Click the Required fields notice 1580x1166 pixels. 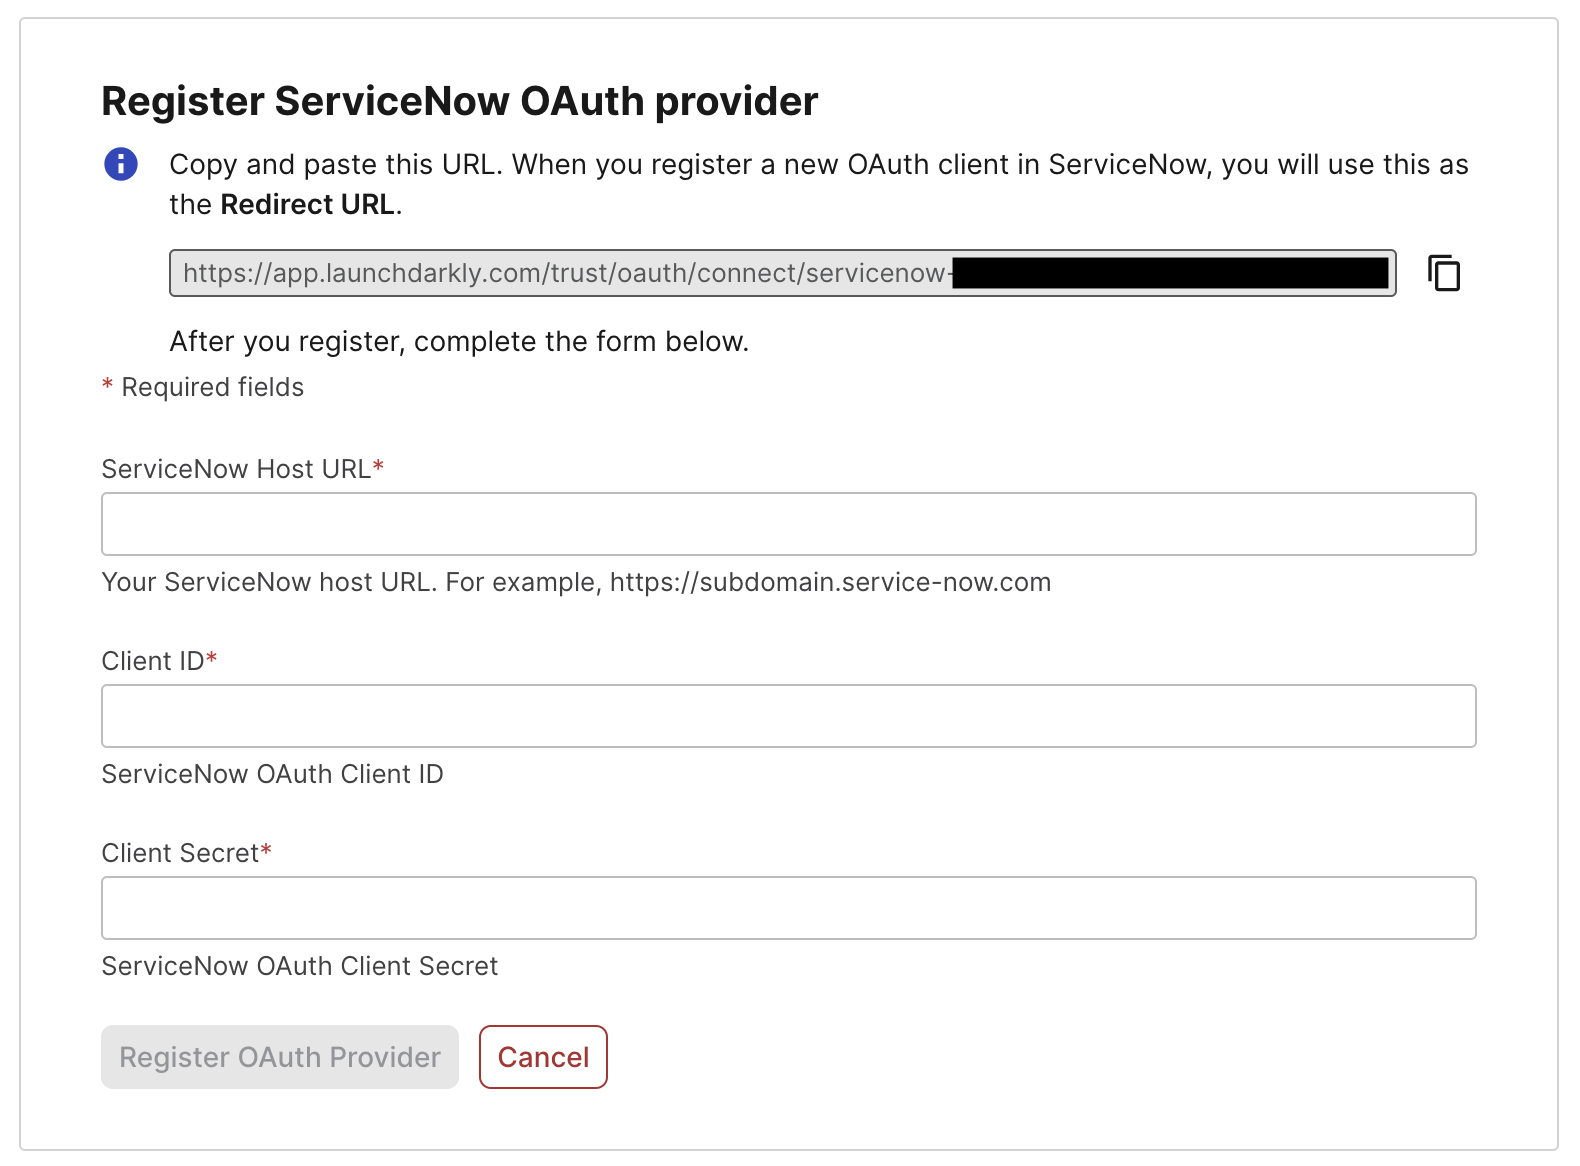(202, 387)
